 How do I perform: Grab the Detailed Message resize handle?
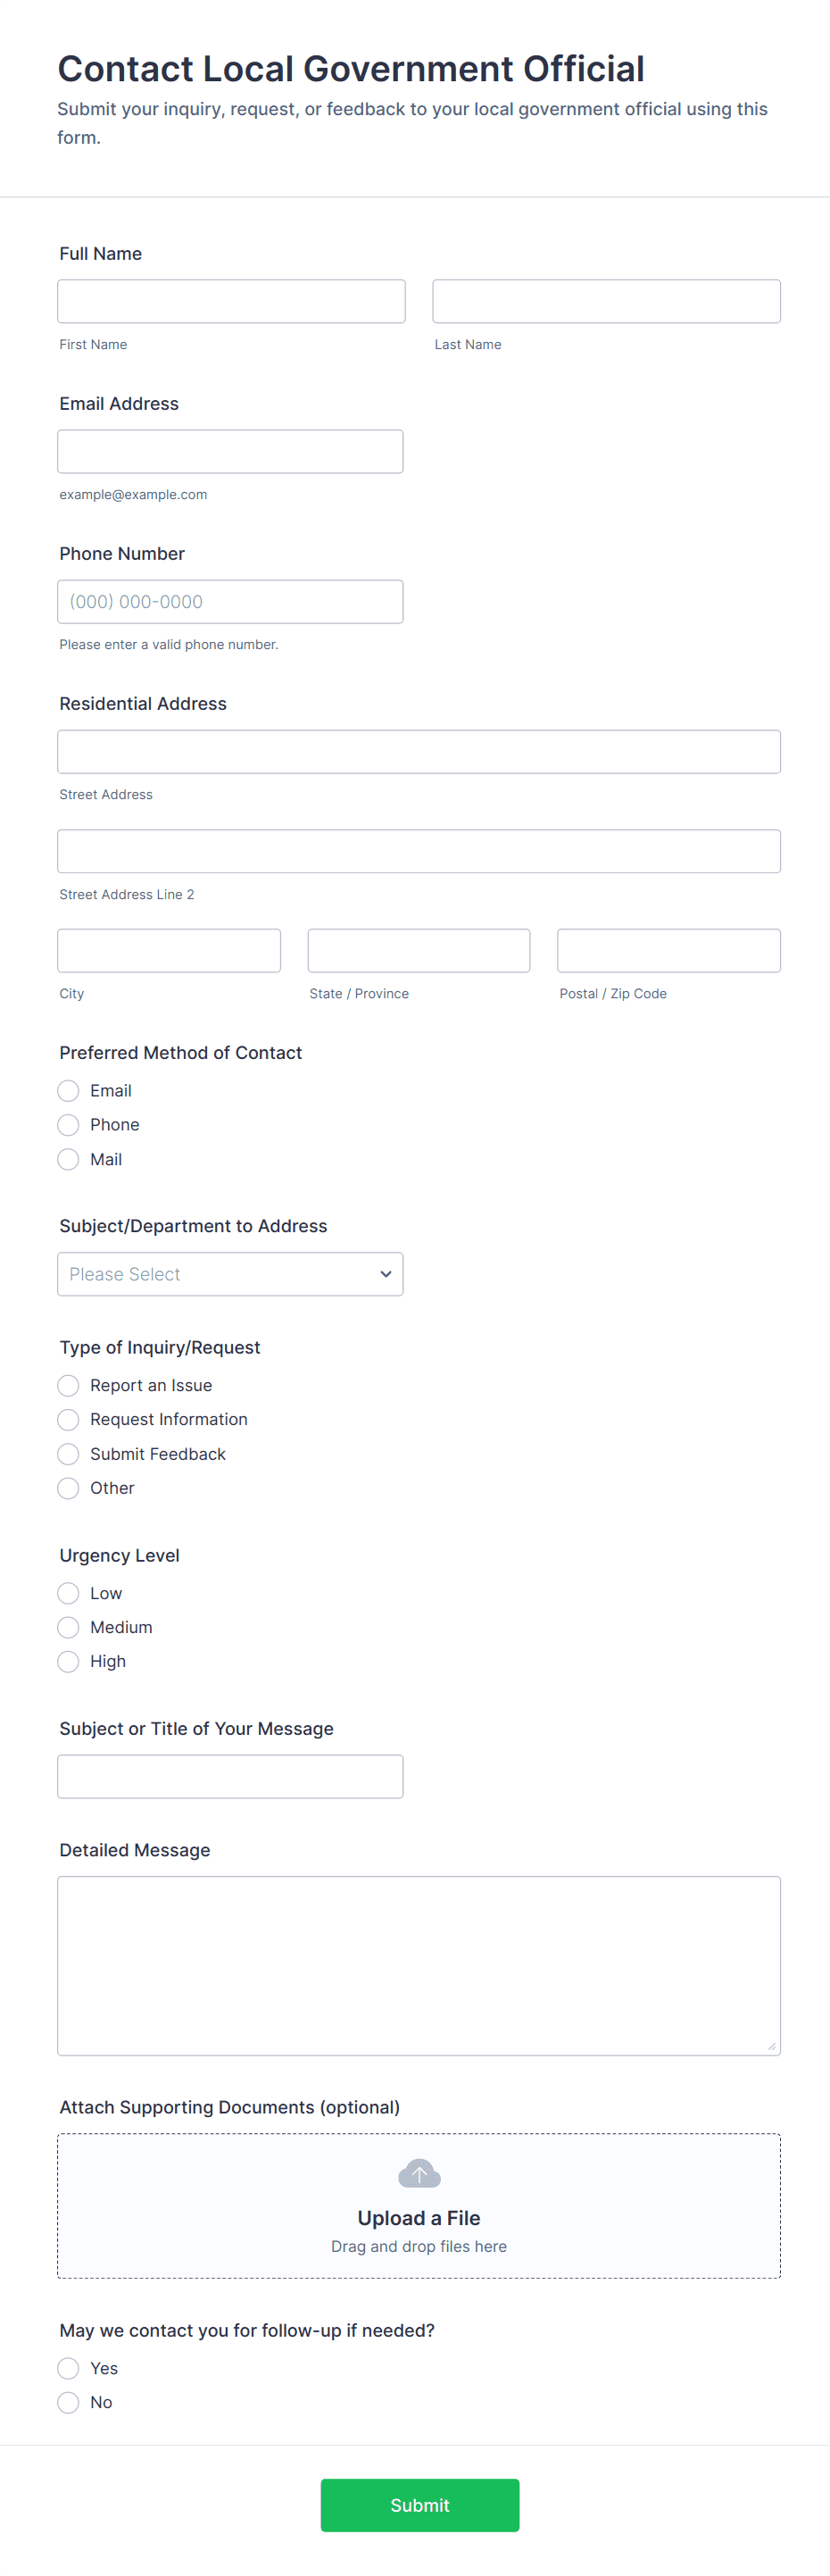coord(771,2046)
